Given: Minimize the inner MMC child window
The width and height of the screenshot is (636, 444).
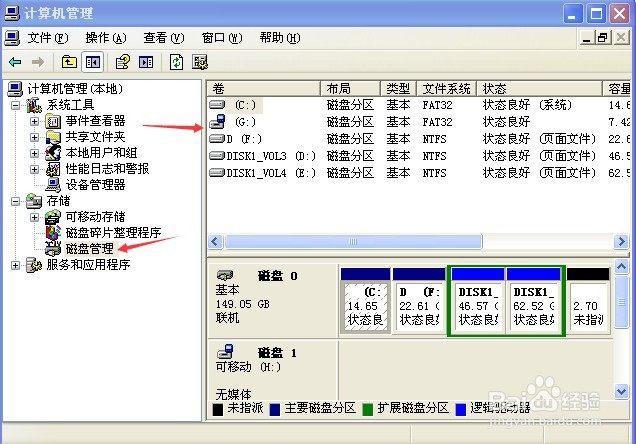Looking at the screenshot, I should pyautogui.click(x=587, y=38).
